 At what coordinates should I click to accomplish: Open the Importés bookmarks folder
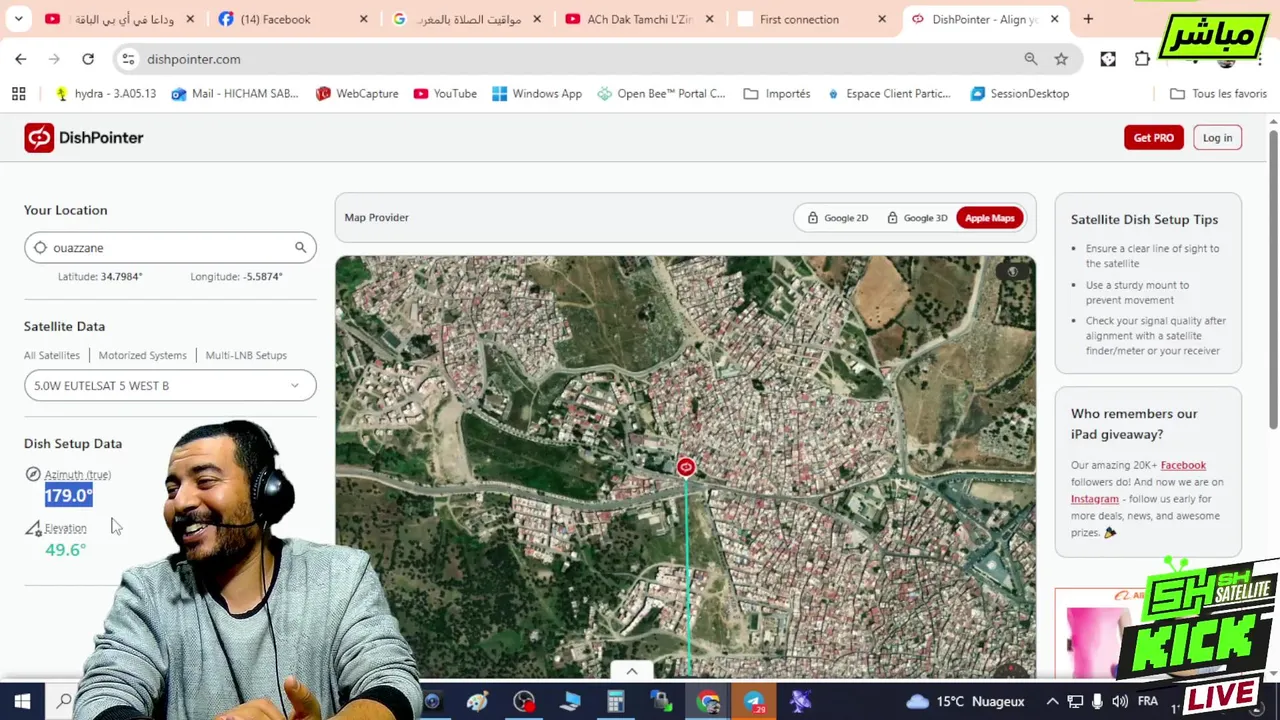click(x=777, y=93)
